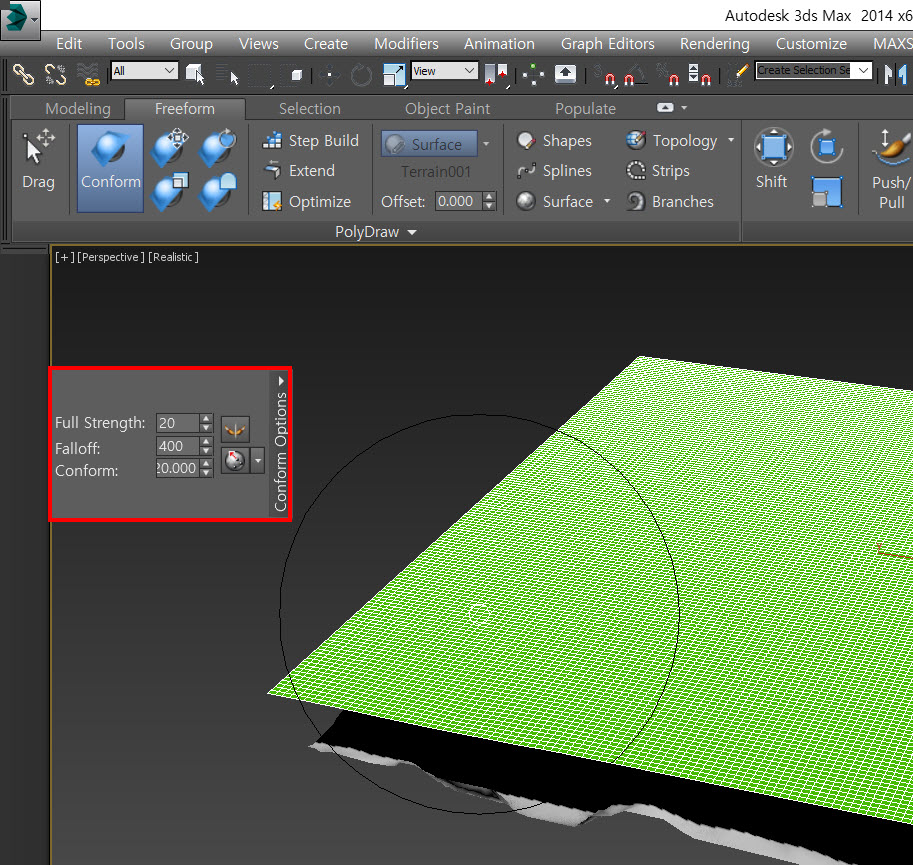Click the Optimize tool
The height and width of the screenshot is (865, 913).
[306, 202]
